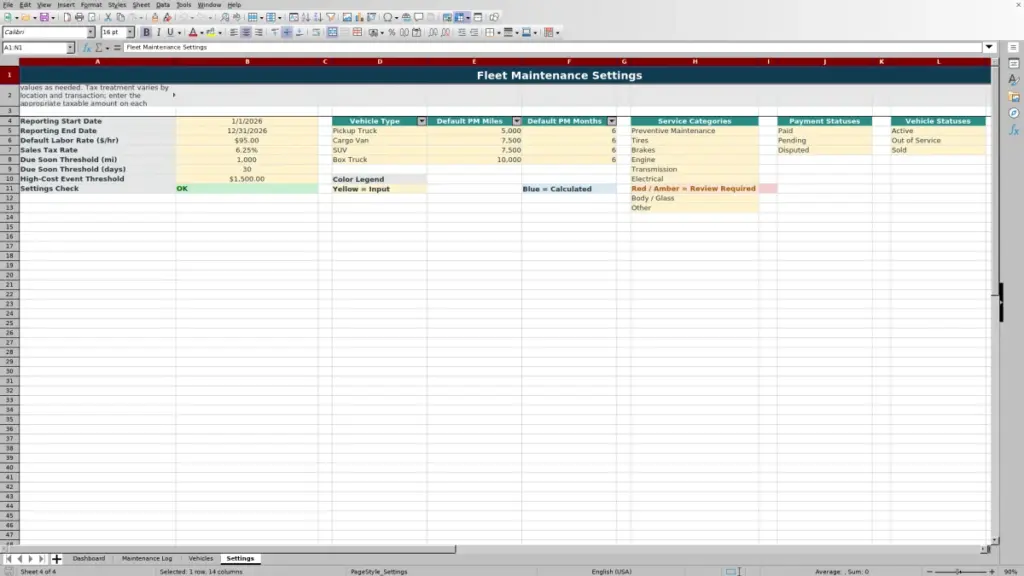1024x576 pixels.
Task: Go to first sheet navigation button
Action: coord(8,558)
